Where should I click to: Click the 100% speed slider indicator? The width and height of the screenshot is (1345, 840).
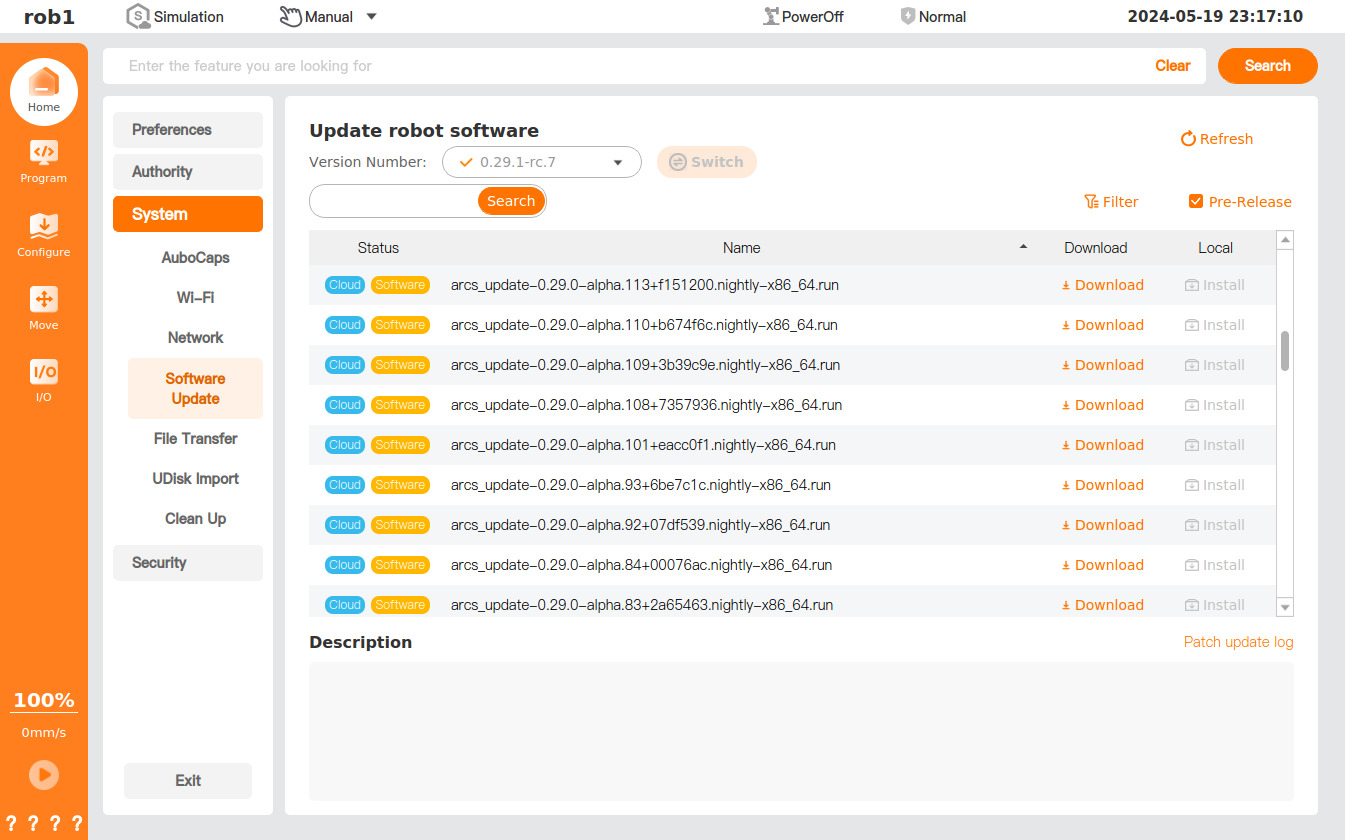click(x=44, y=701)
